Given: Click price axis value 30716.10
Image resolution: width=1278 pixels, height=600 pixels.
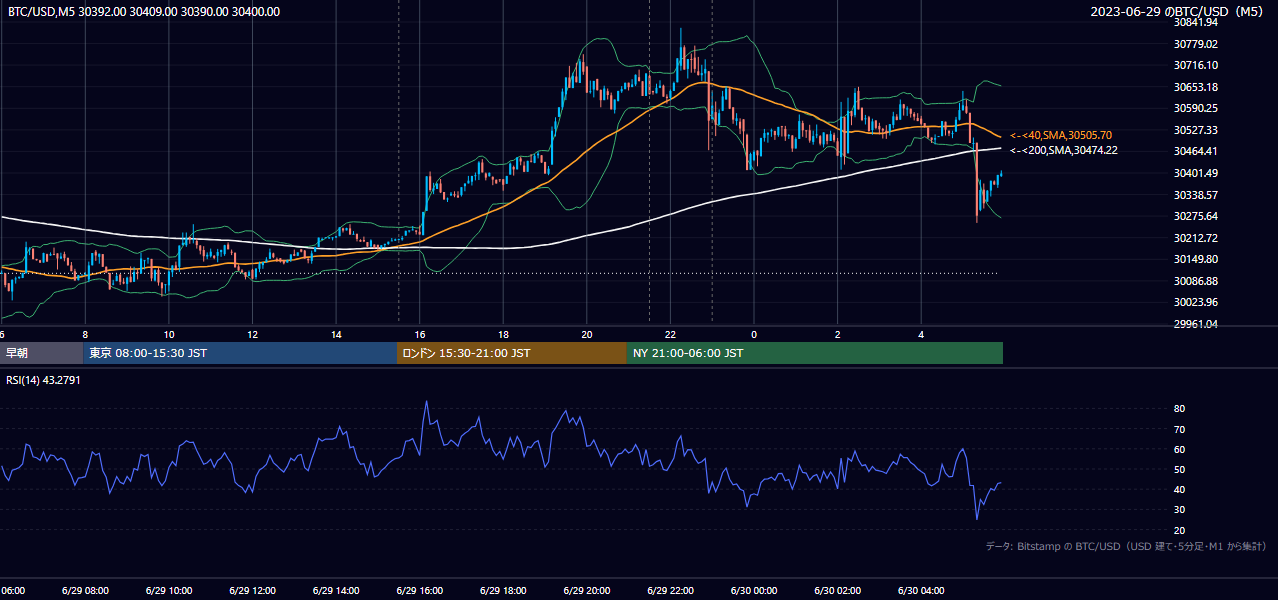Looking at the screenshot, I should [x=1196, y=65].
